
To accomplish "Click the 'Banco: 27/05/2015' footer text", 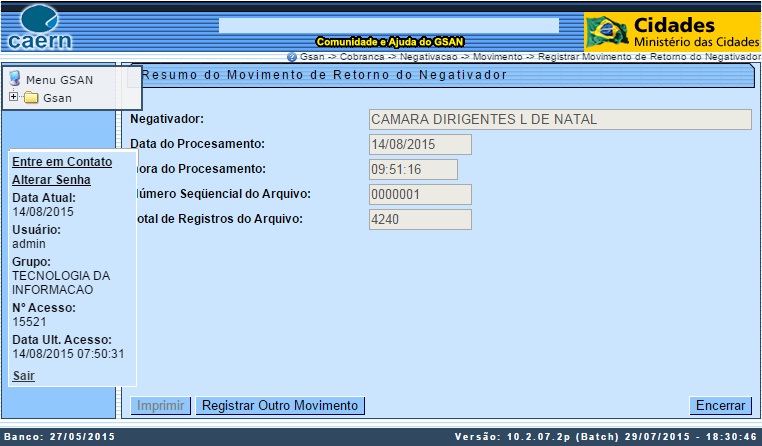I will [x=60, y=436].
